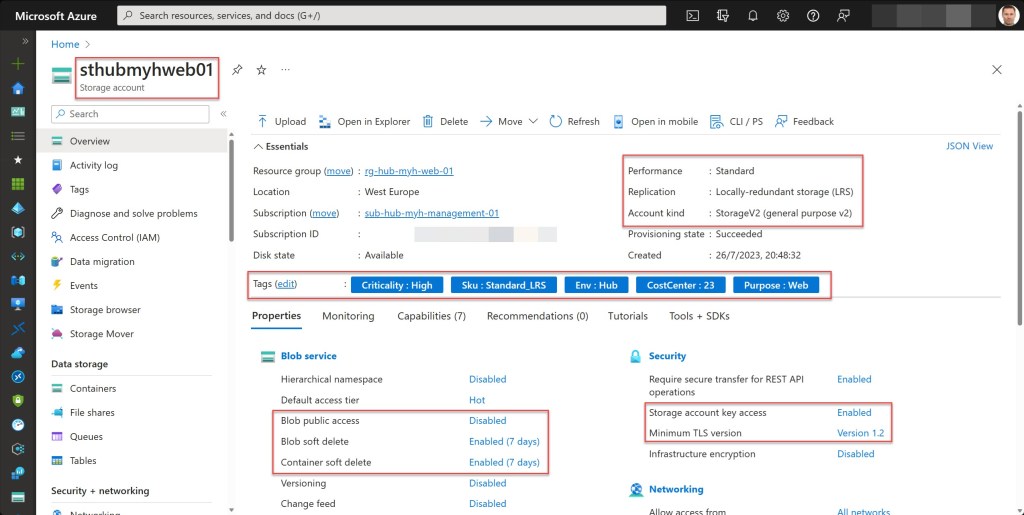This screenshot has height=515, width=1024.
Task: Open JSON View link
Action: 969,146
